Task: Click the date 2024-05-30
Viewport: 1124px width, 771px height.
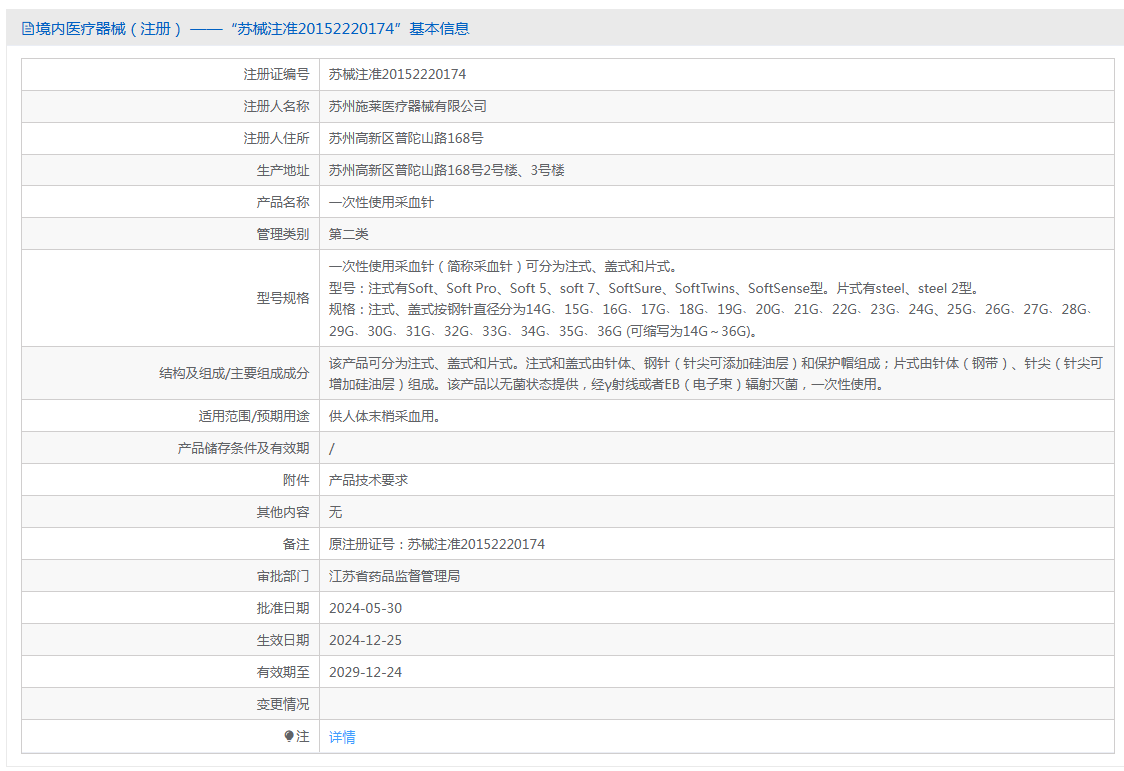Action: [x=365, y=608]
